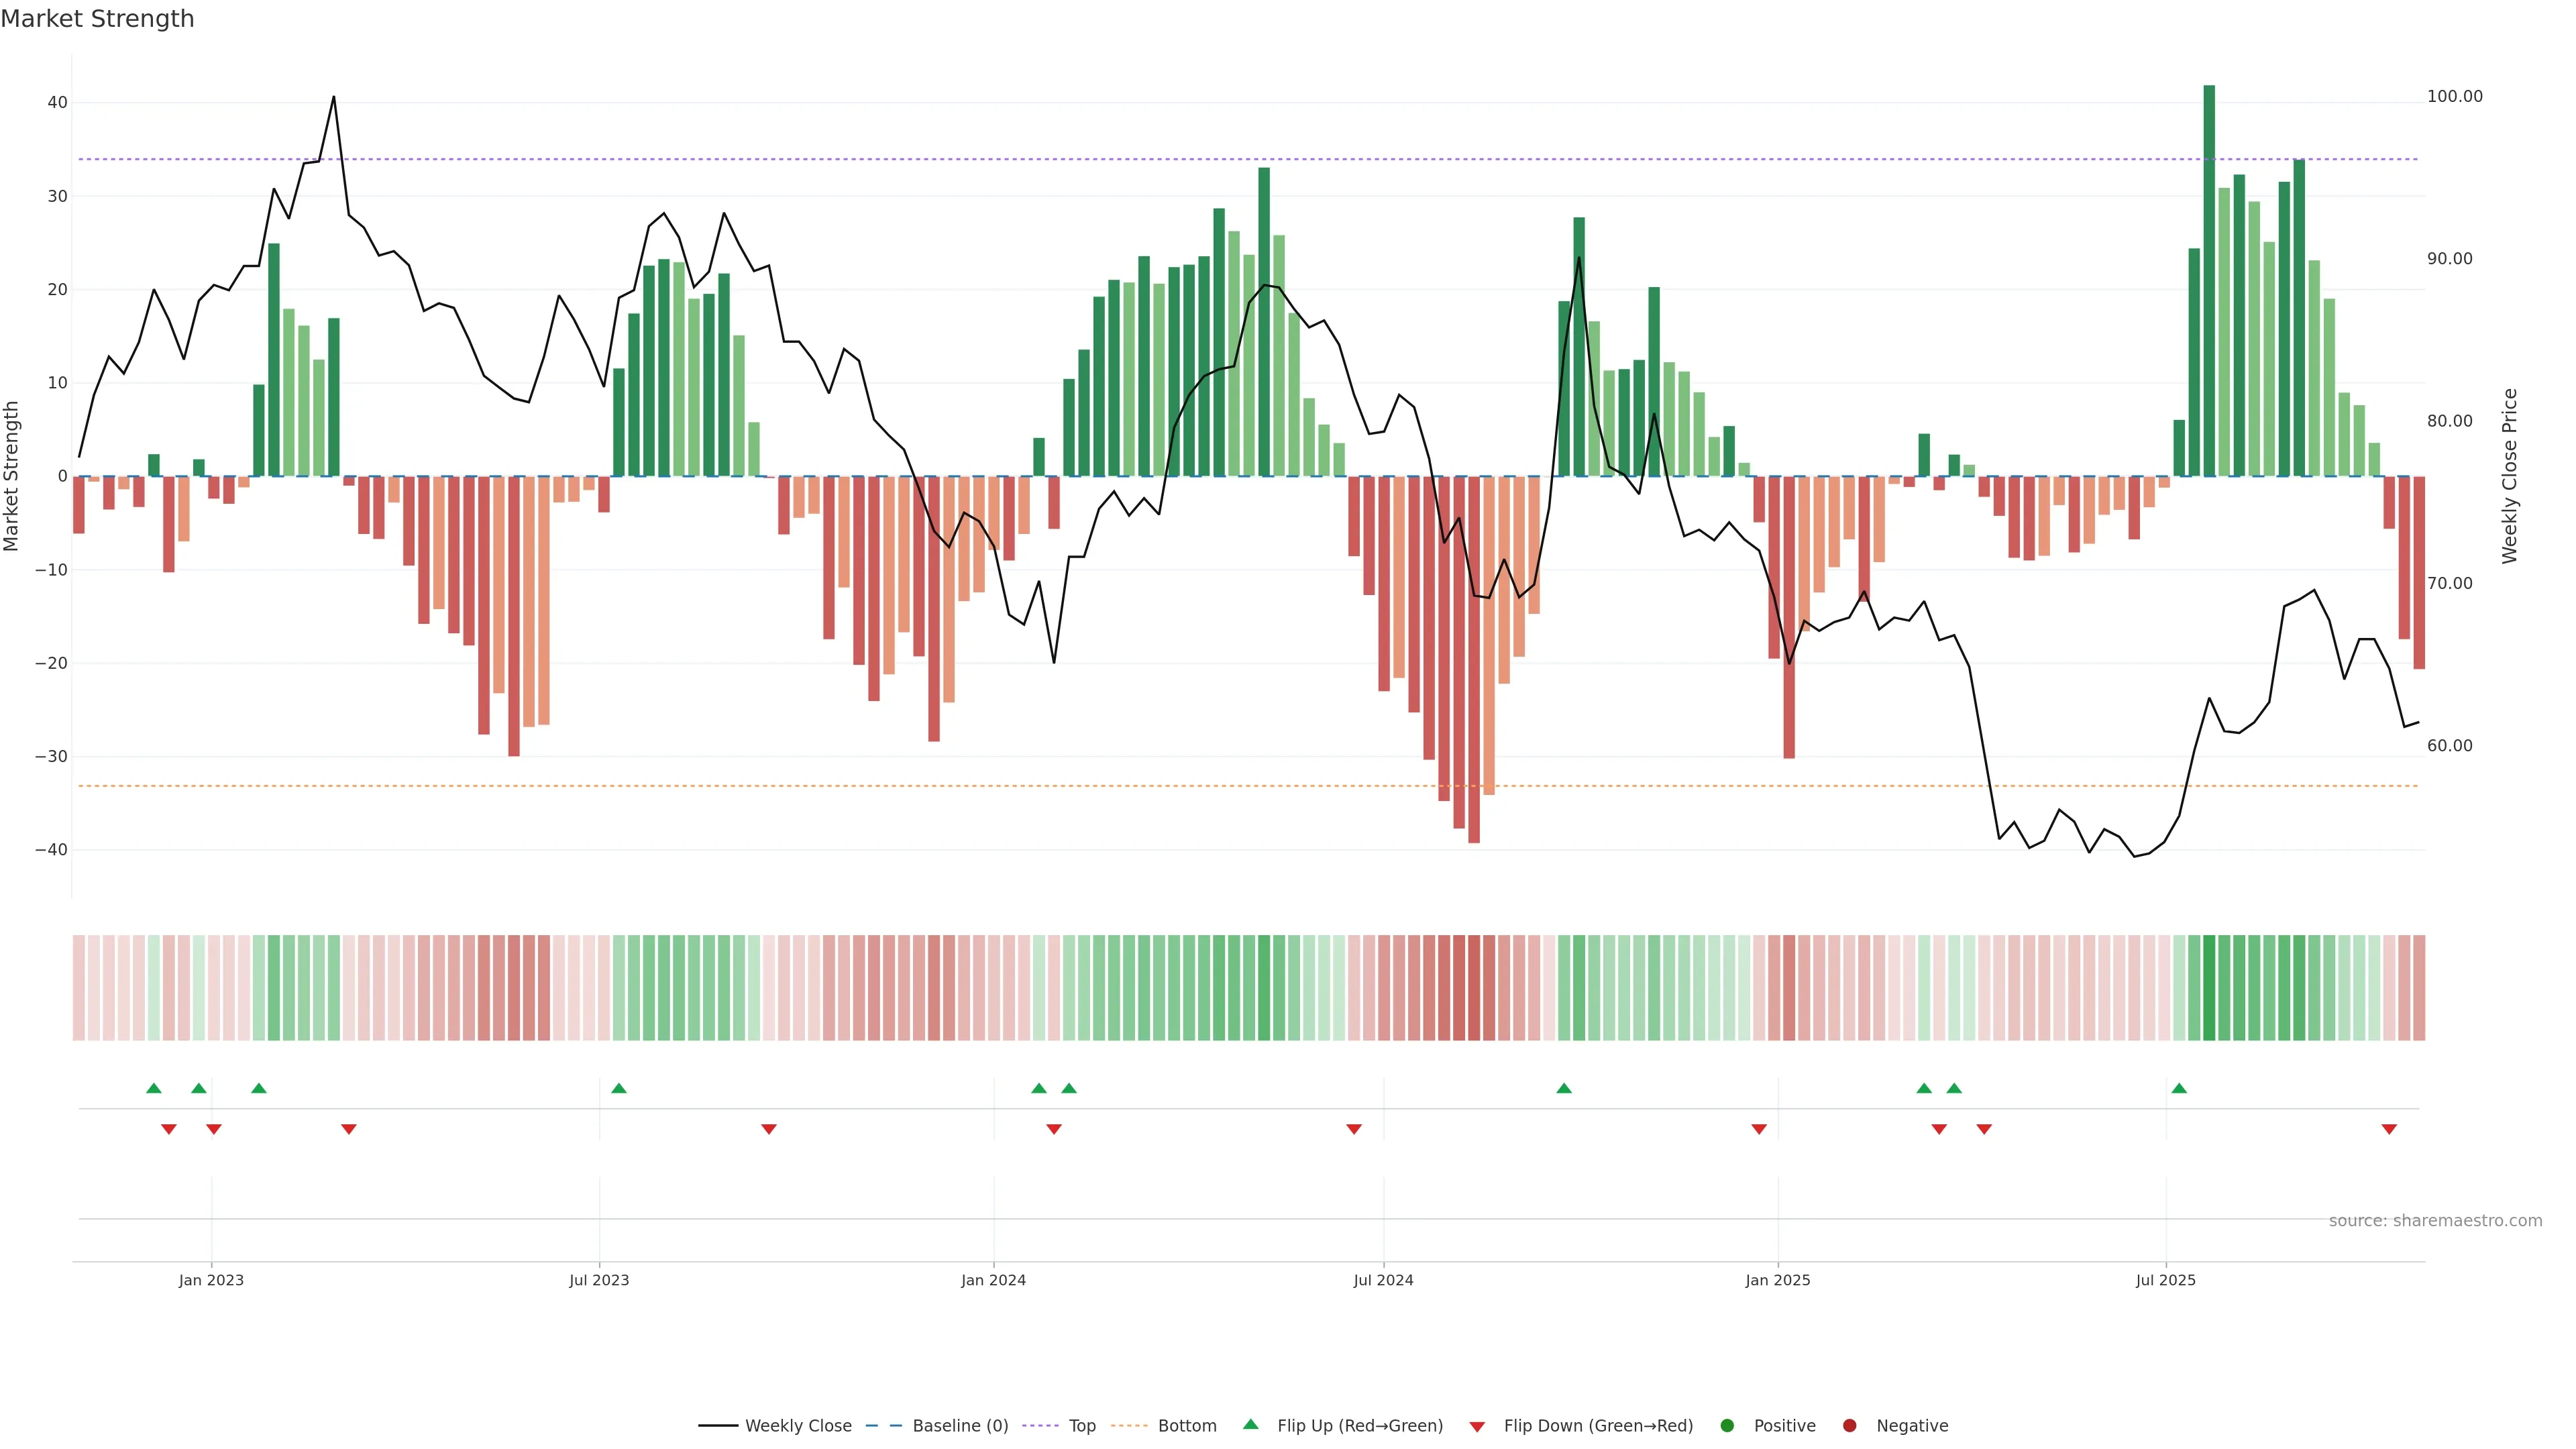Select the flip-up triangle right after Jul 2023
This screenshot has height=1449, width=2576.
(619, 1088)
